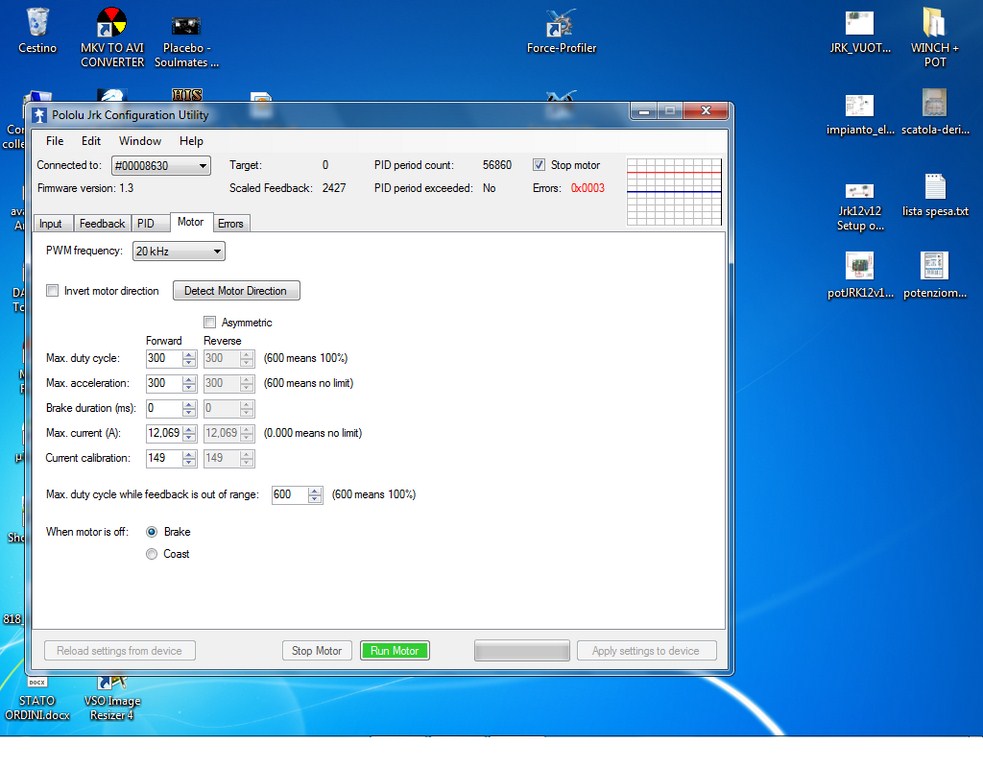Click Reload settings from device button

(x=120, y=651)
